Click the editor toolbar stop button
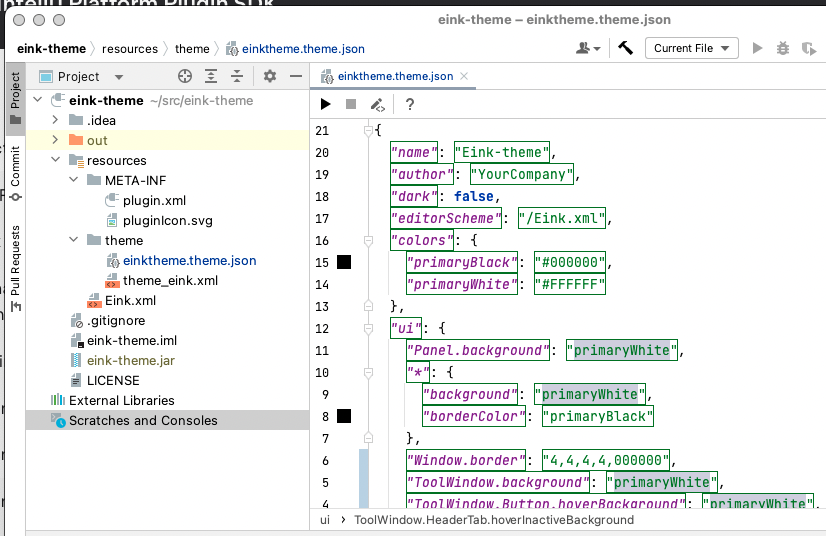The width and height of the screenshot is (826, 536). (351, 104)
